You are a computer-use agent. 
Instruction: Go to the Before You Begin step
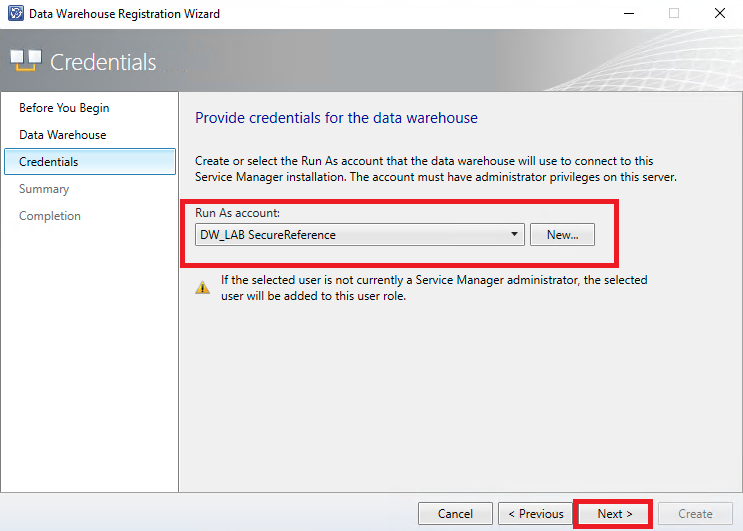(64, 108)
